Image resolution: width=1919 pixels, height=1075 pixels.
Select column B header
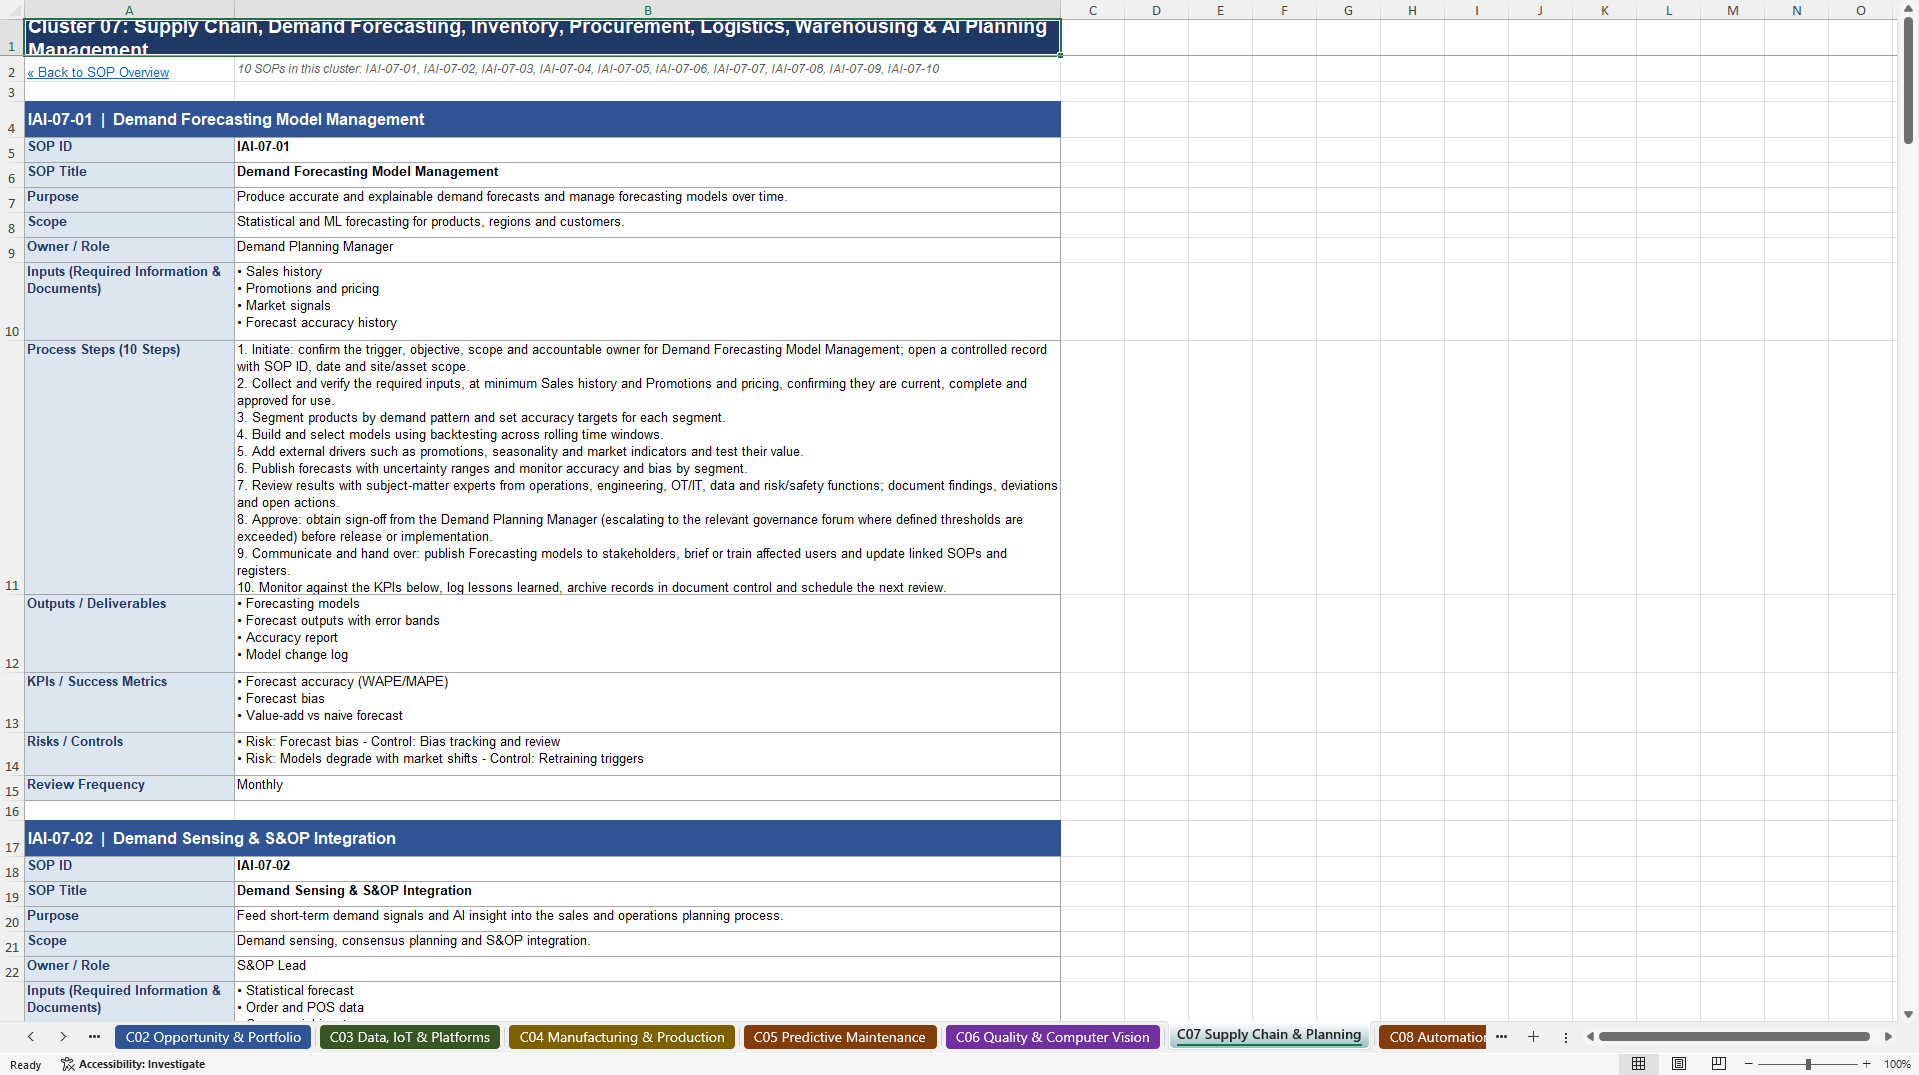647,10
